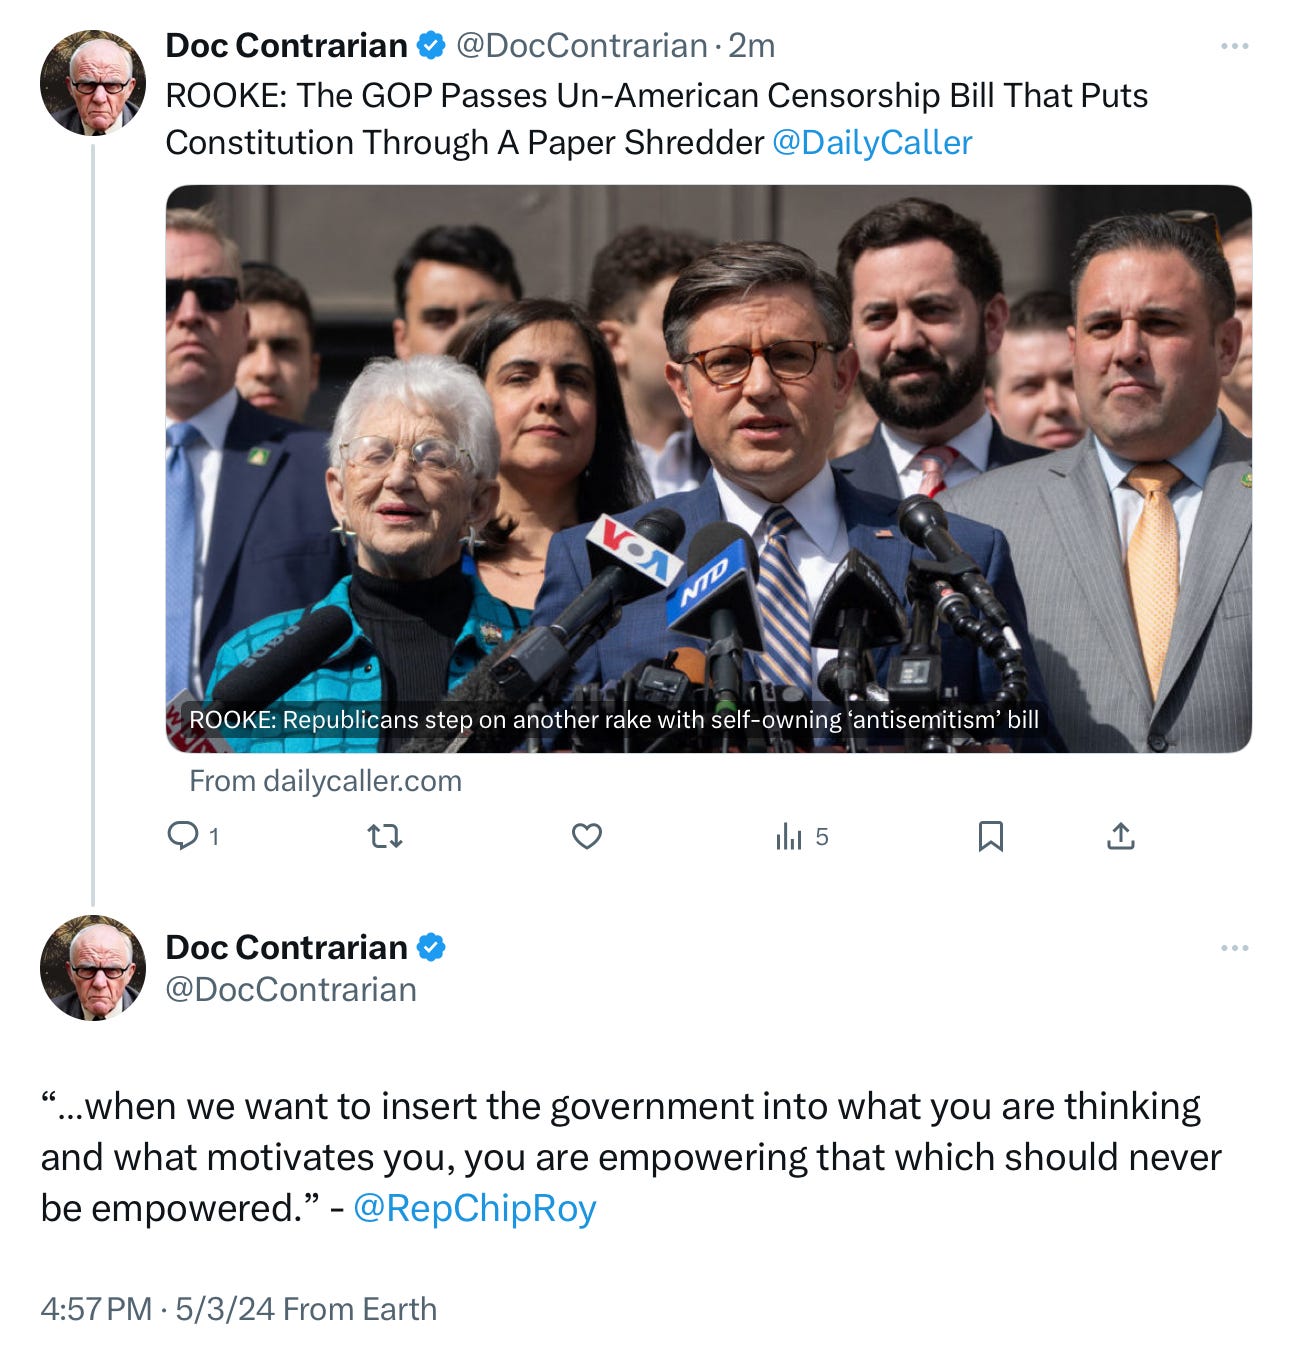Open the article image preview card
Screen dimensions: 1299x1357
[x=708, y=468]
